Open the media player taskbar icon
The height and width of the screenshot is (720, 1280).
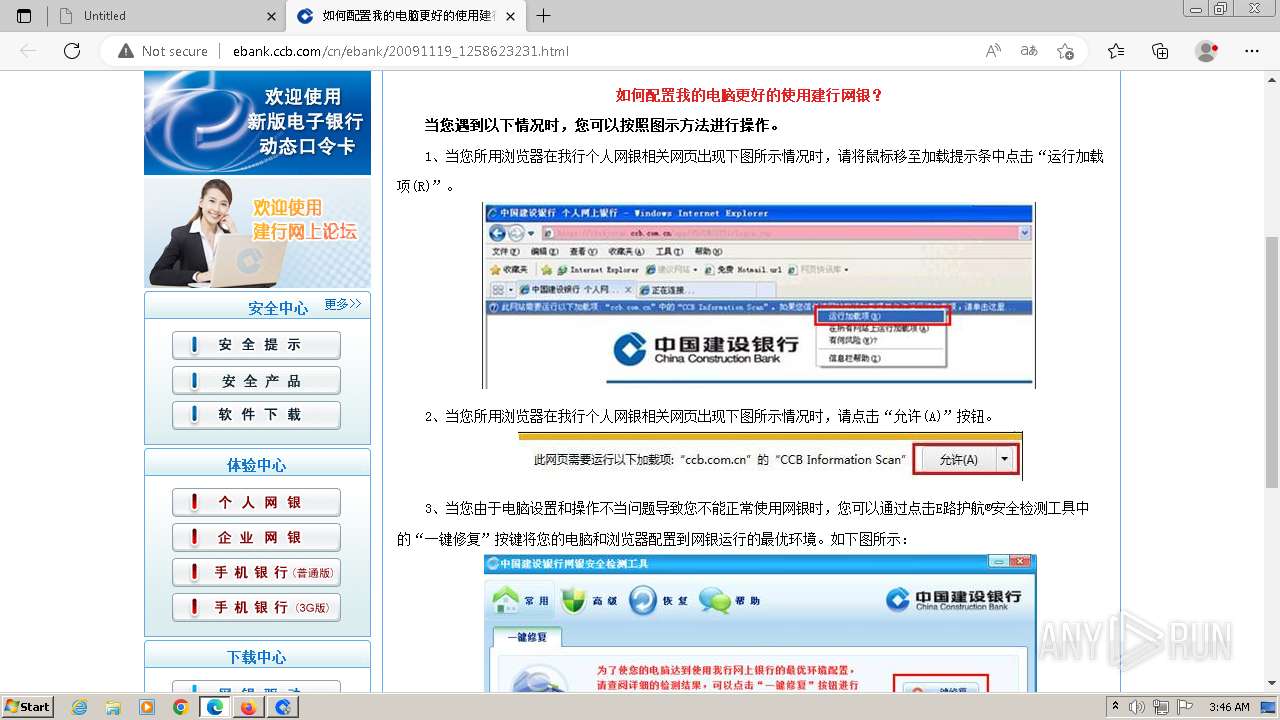click(147, 707)
